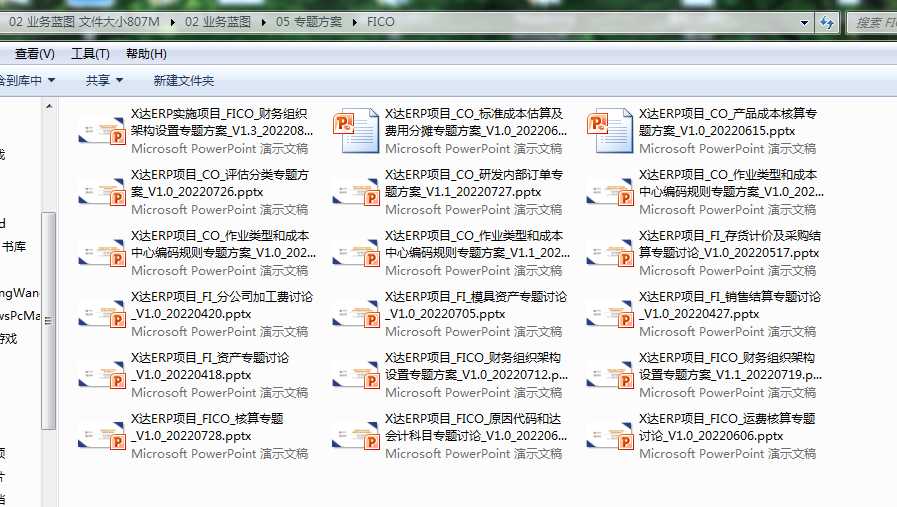
Task: Click the 新建文件夹 button
Action: [183, 80]
